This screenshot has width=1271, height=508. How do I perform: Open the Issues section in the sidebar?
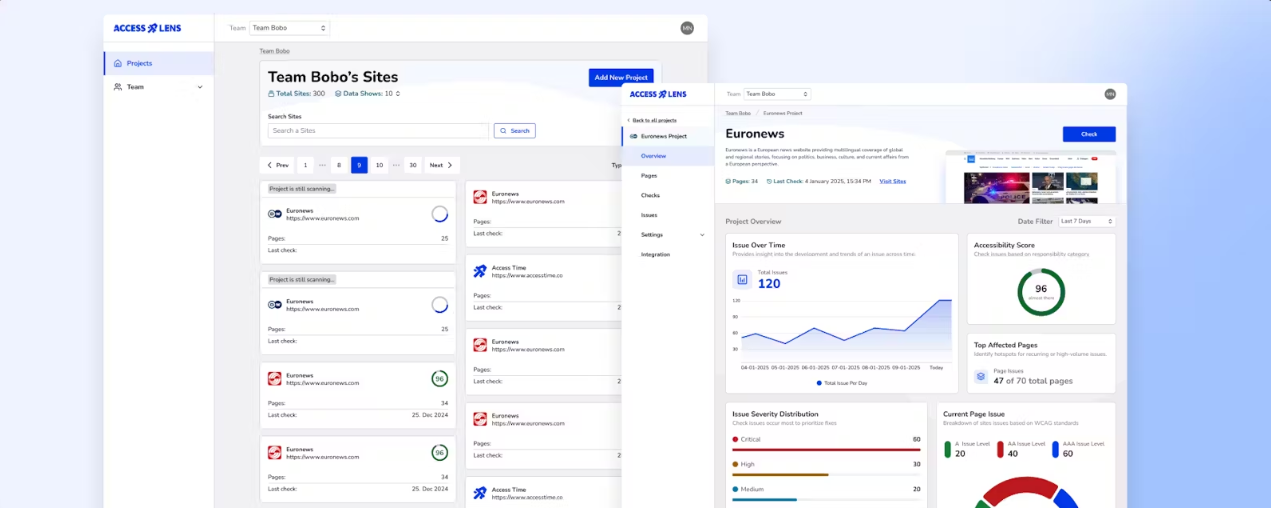pyautogui.click(x=649, y=215)
